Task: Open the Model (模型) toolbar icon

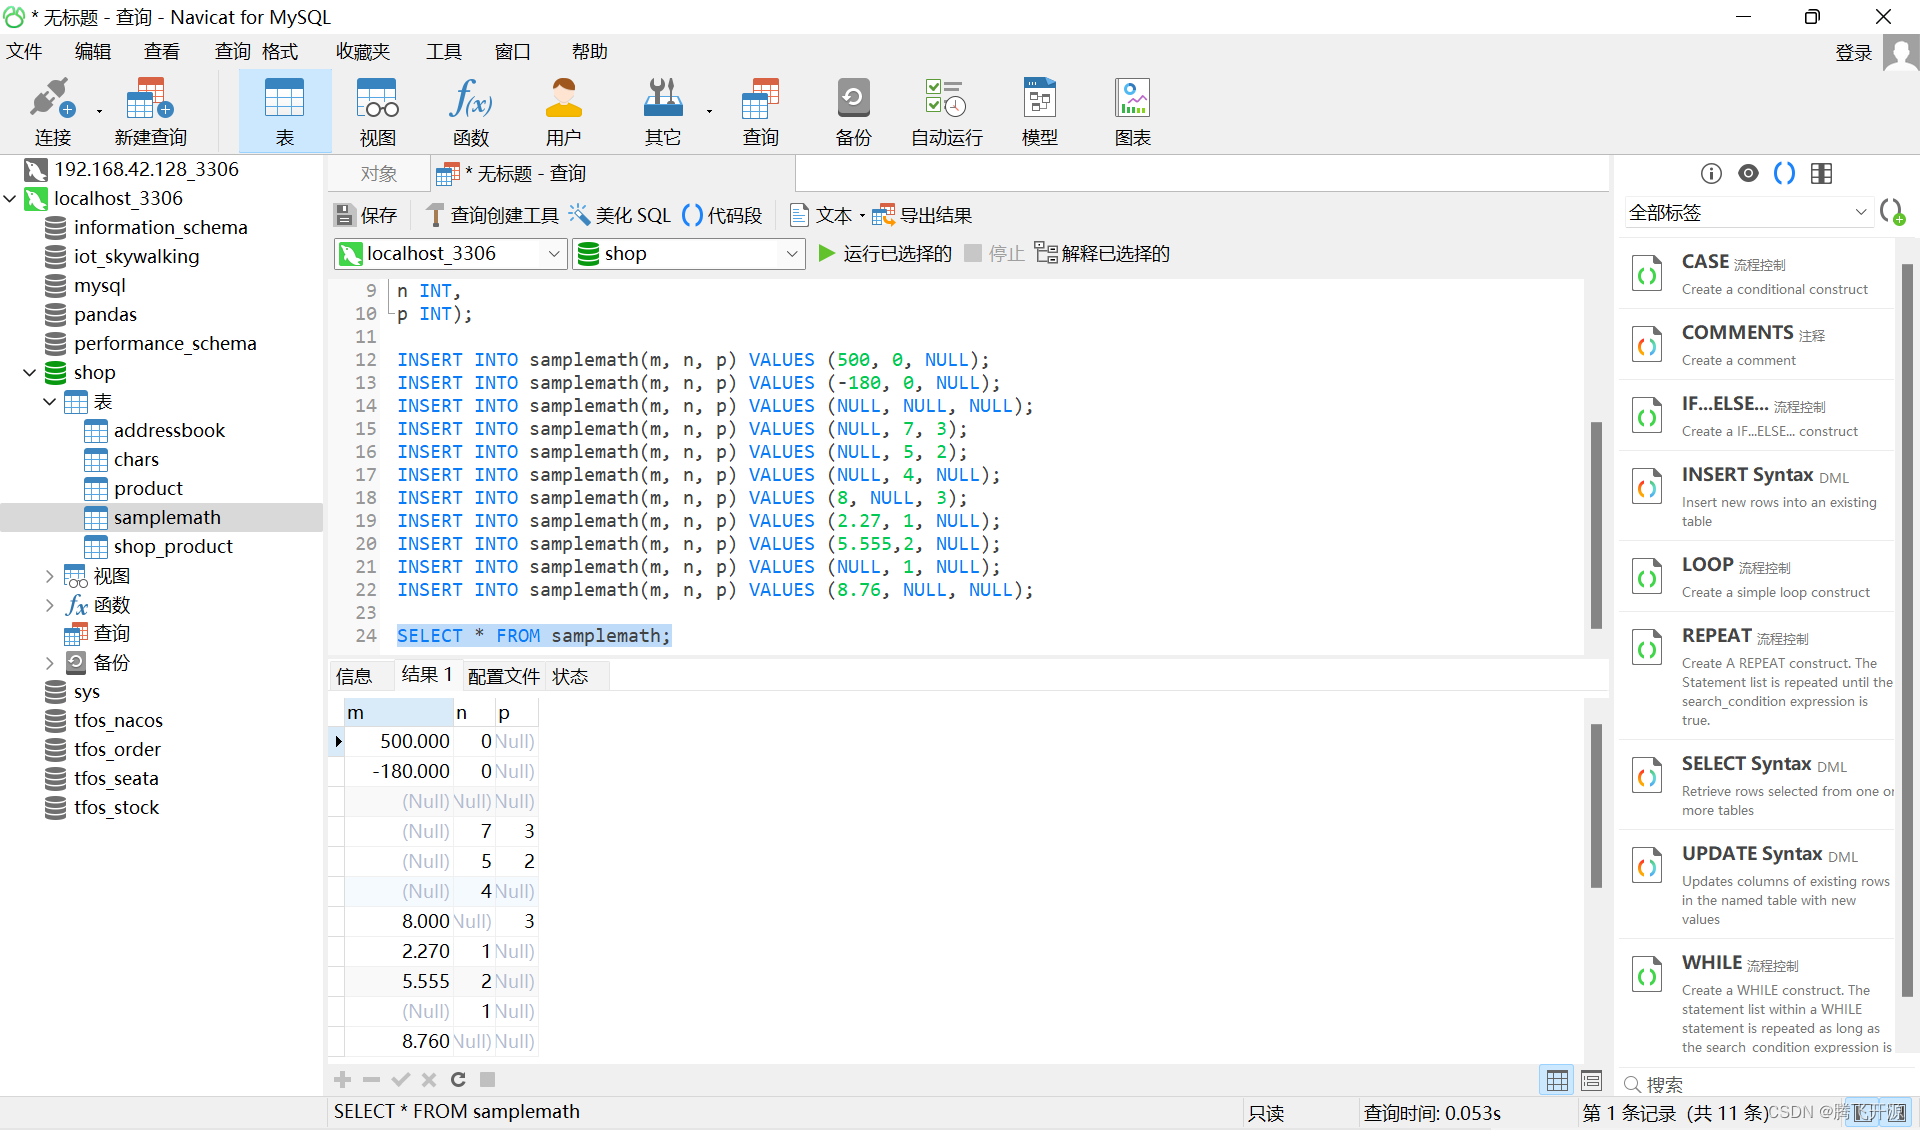Action: click(x=1039, y=111)
